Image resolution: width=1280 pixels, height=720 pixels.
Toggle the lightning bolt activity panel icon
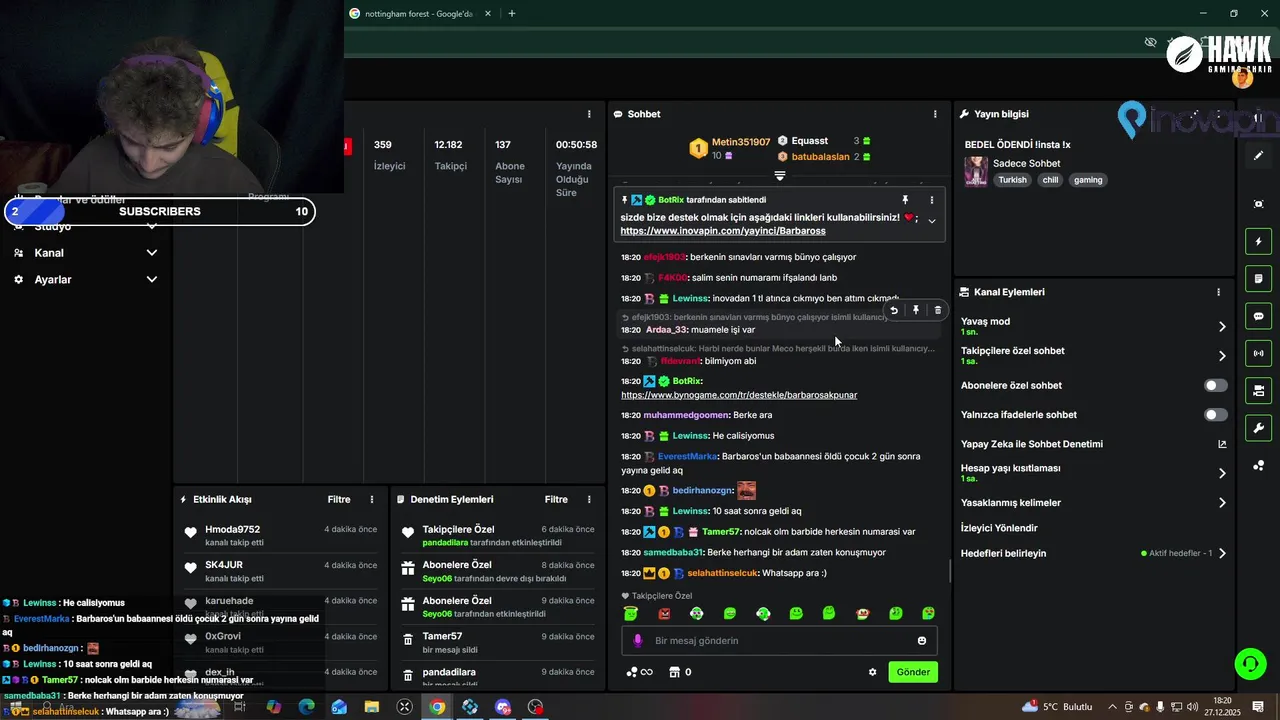click(1258, 241)
